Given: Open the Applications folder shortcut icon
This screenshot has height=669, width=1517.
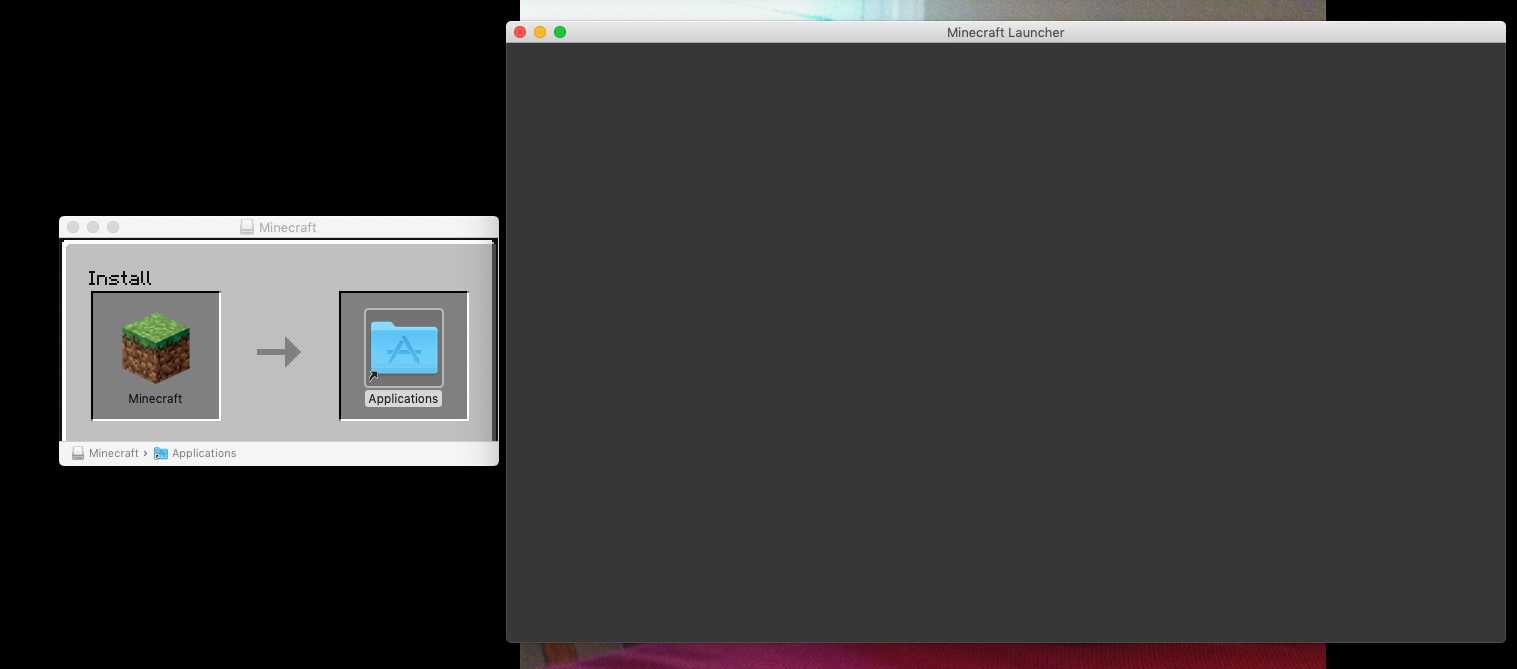Looking at the screenshot, I should (x=404, y=348).
